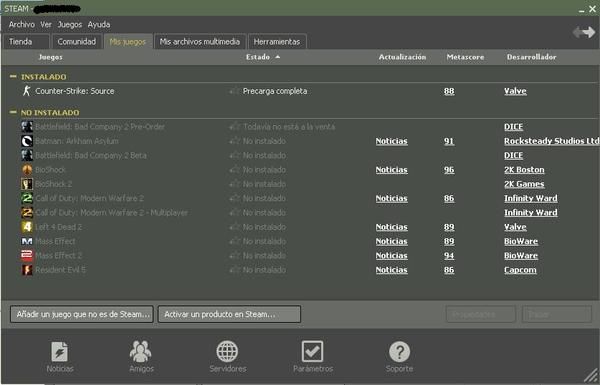Open Rocksteady Studios Ltd developer link

pyautogui.click(x=551, y=141)
